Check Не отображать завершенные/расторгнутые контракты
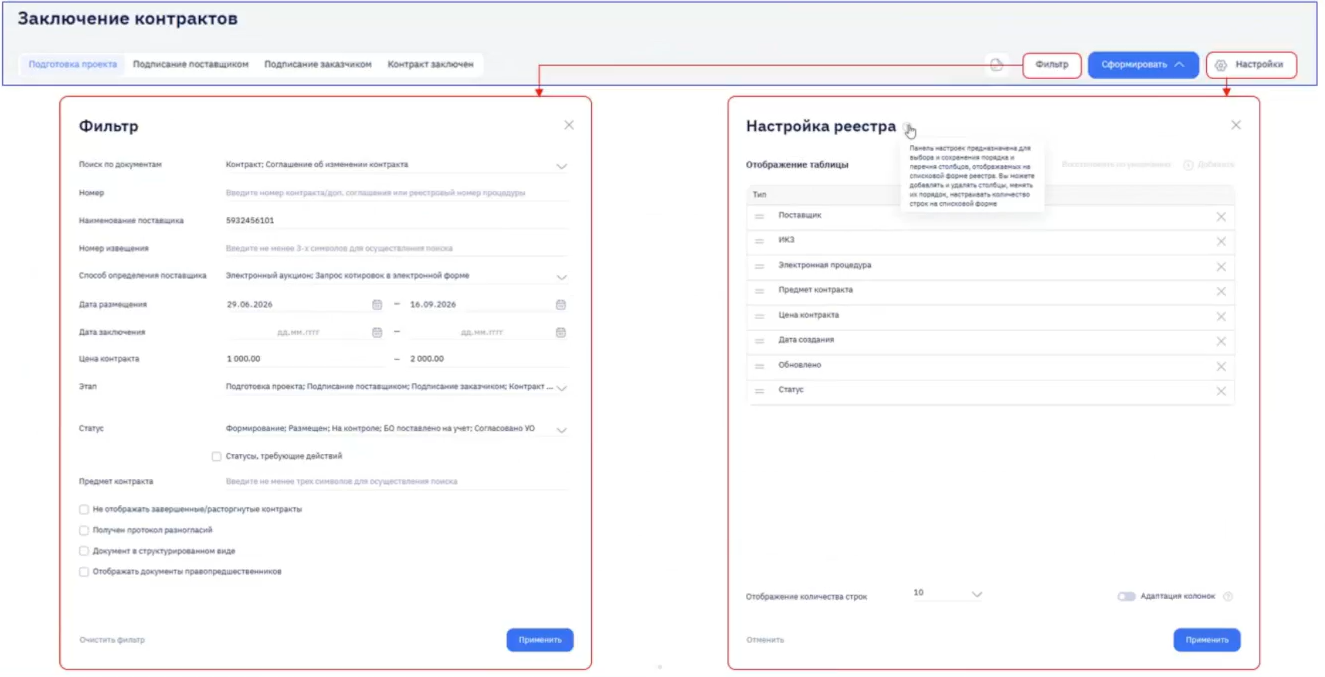1325x677 pixels. (x=84, y=509)
